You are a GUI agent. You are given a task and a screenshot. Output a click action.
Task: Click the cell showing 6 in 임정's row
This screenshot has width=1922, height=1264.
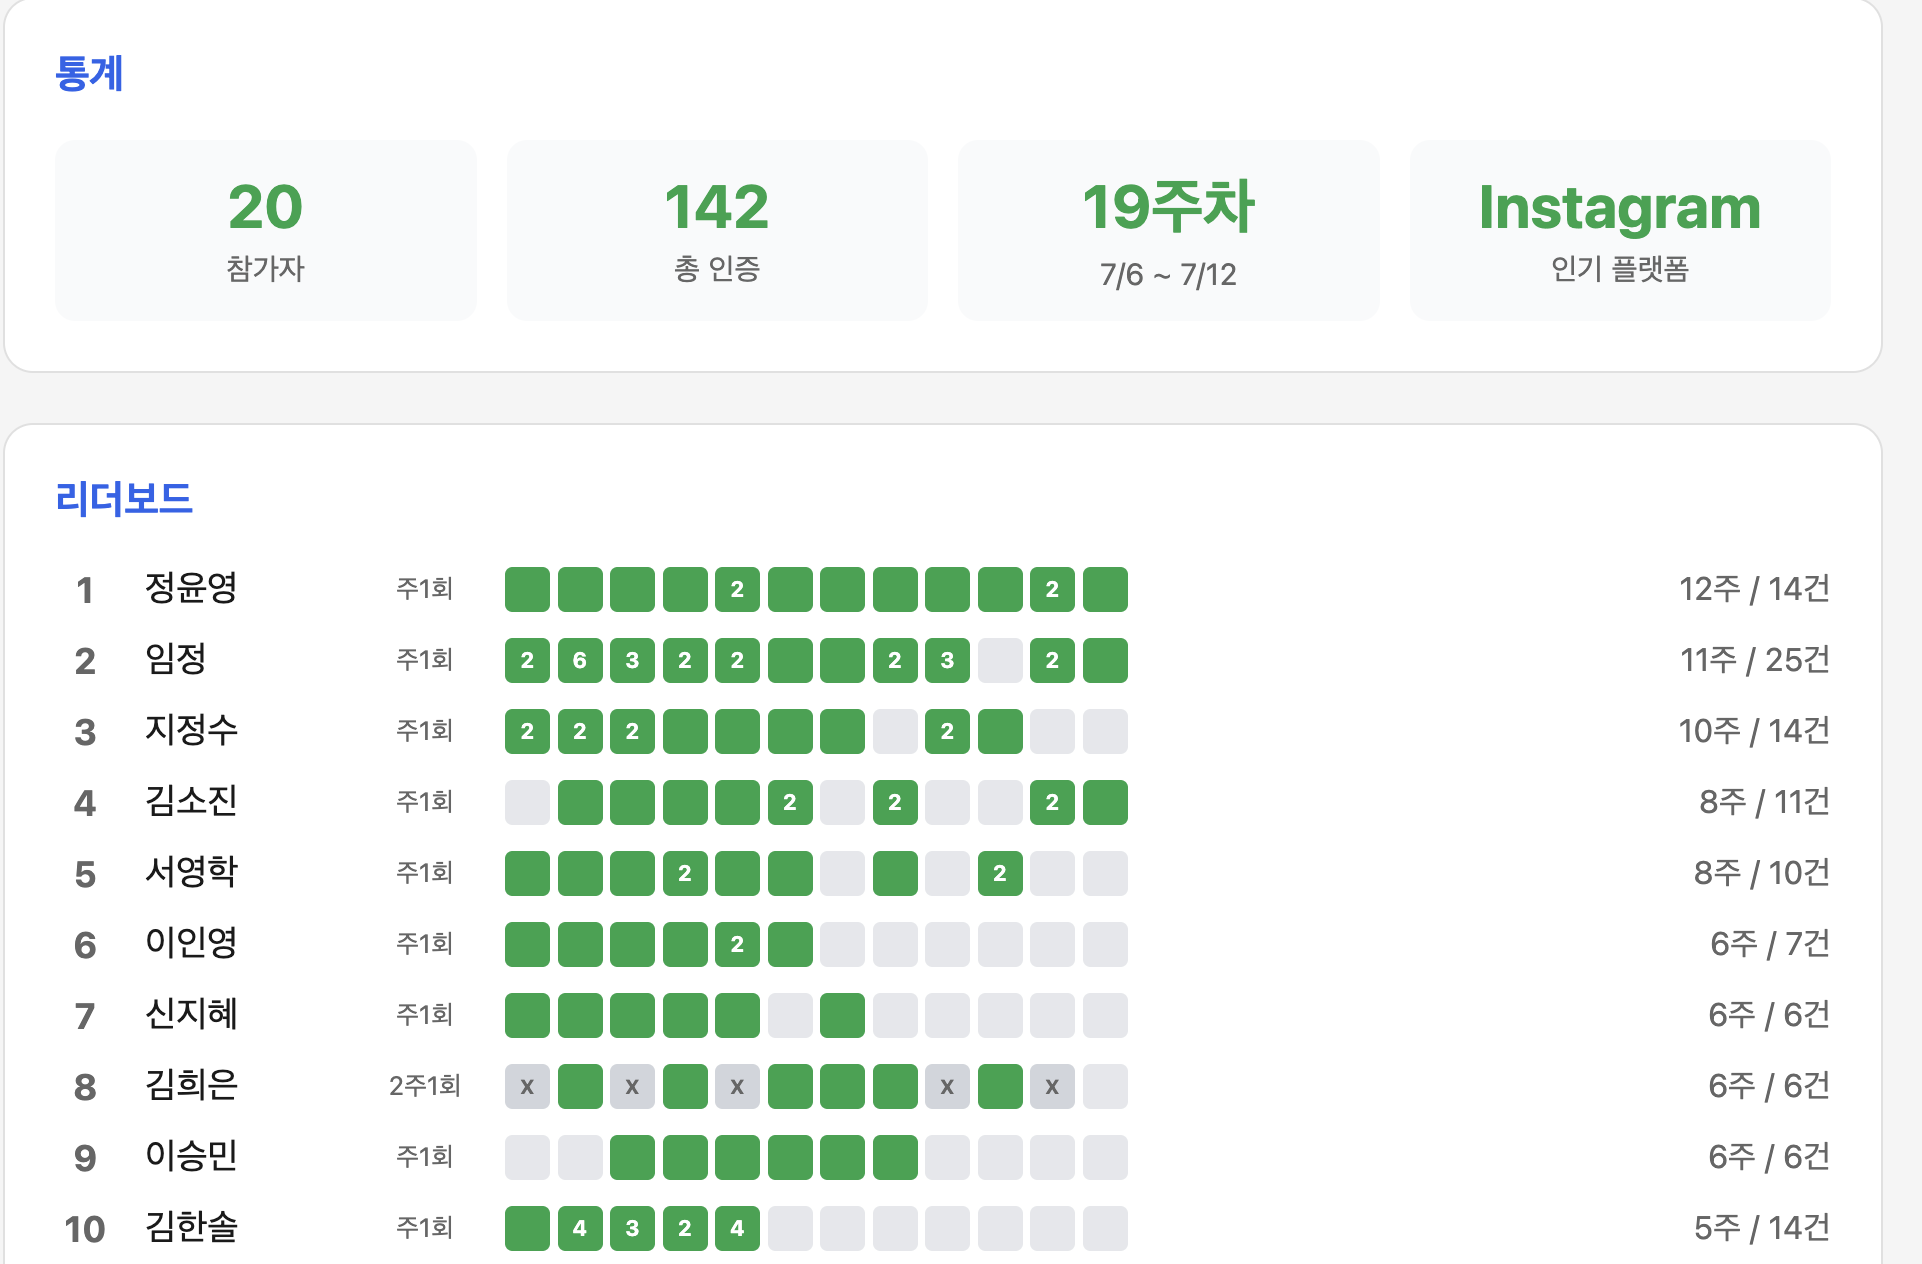pyautogui.click(x=580, y=660)
